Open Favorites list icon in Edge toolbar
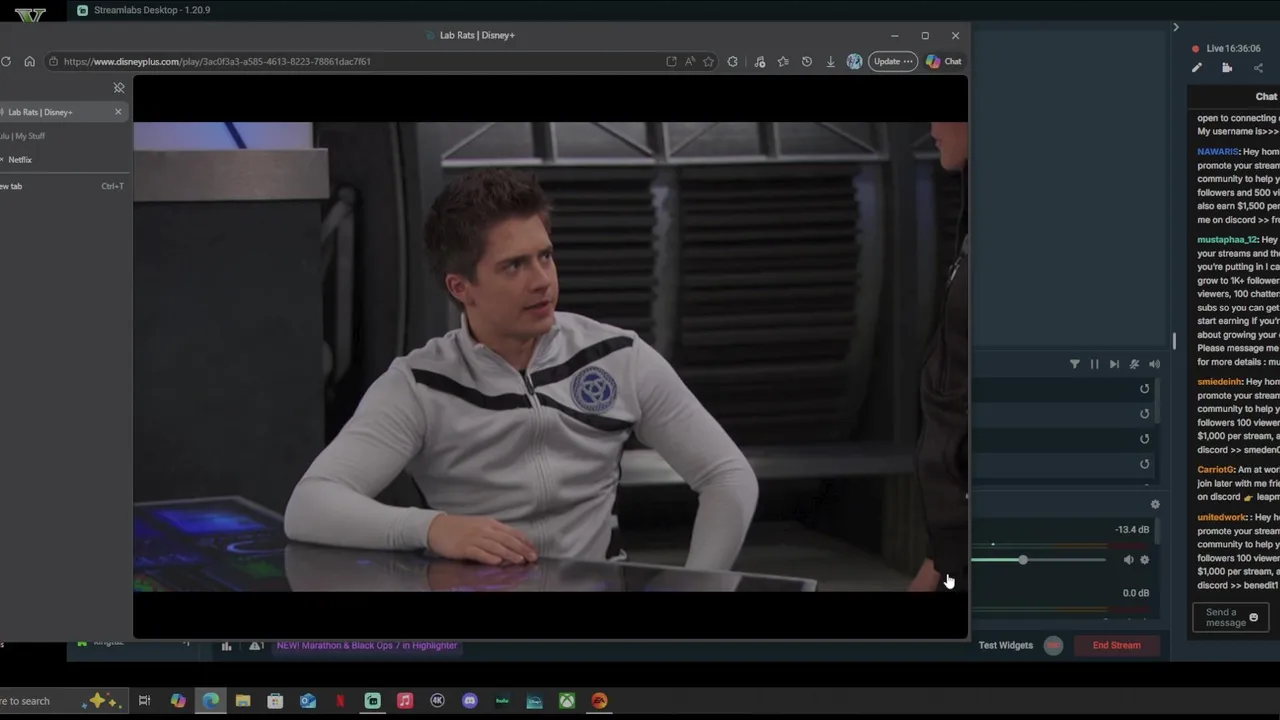This screenshot has width=1280, height=720. [x=783, y=61]
